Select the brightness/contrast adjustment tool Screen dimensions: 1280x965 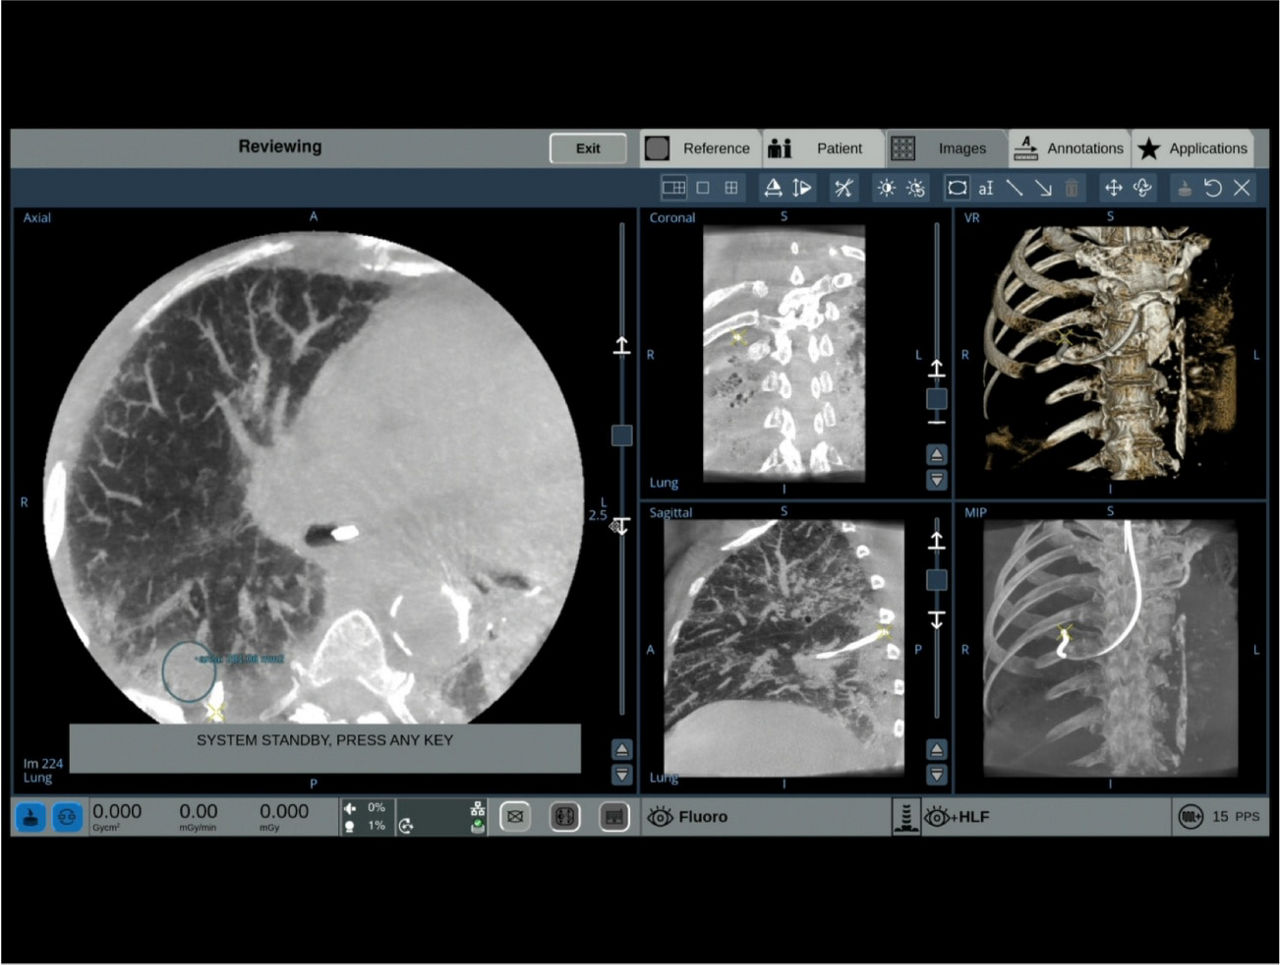(x=886, y=188)
